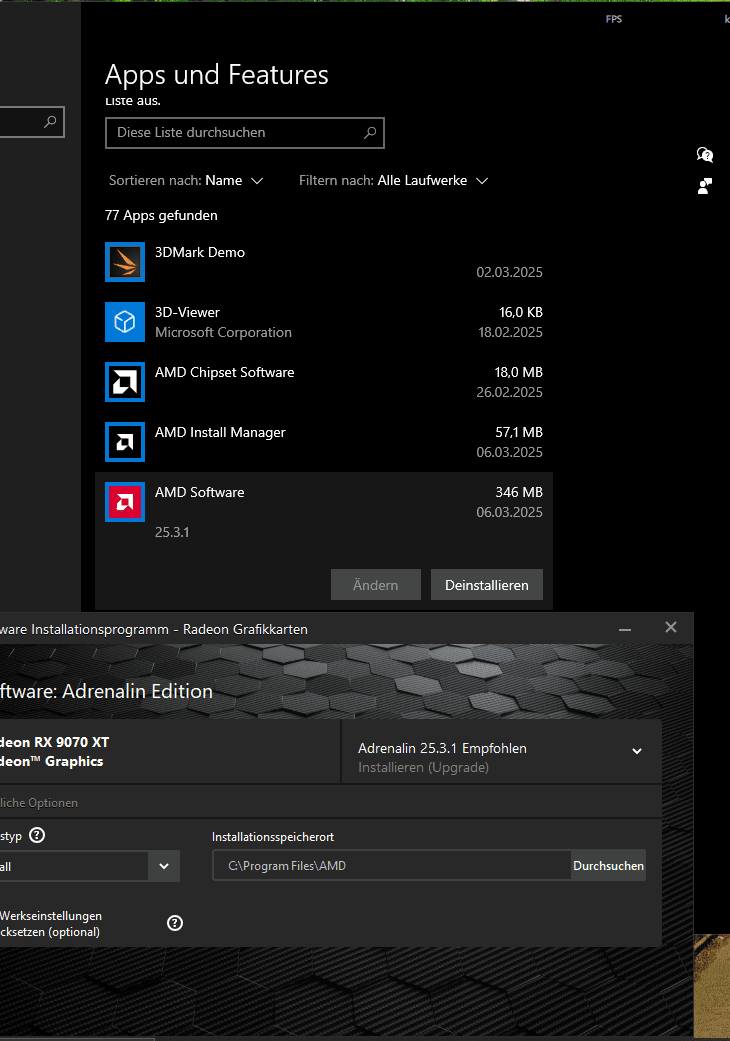Screen dimensions: 730x1041
Task: Click the AMD Install Manager icon
Action: click(x=125, y=442)
